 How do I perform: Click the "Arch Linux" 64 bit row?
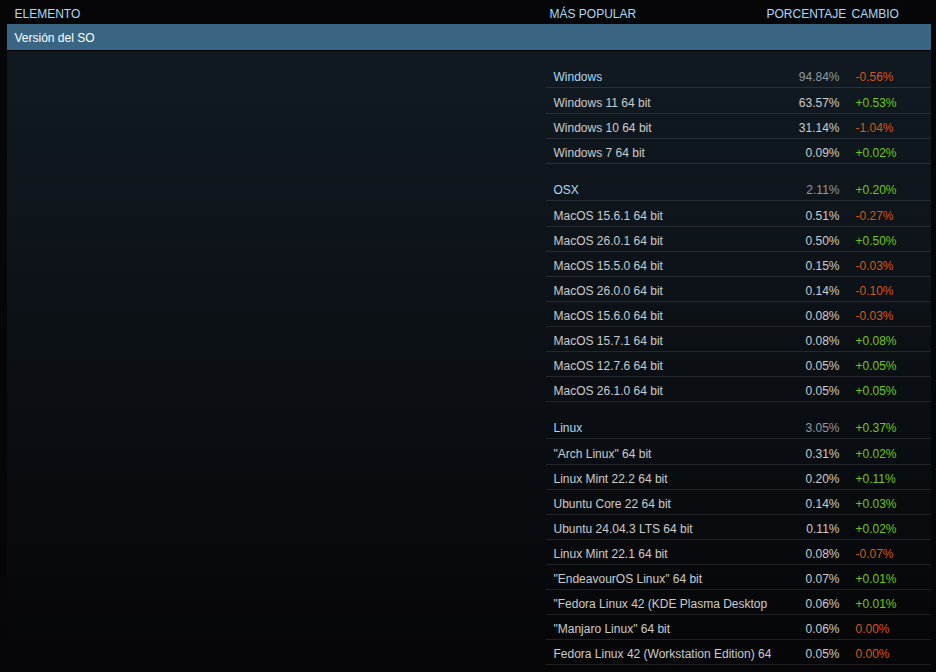[602, 454]
